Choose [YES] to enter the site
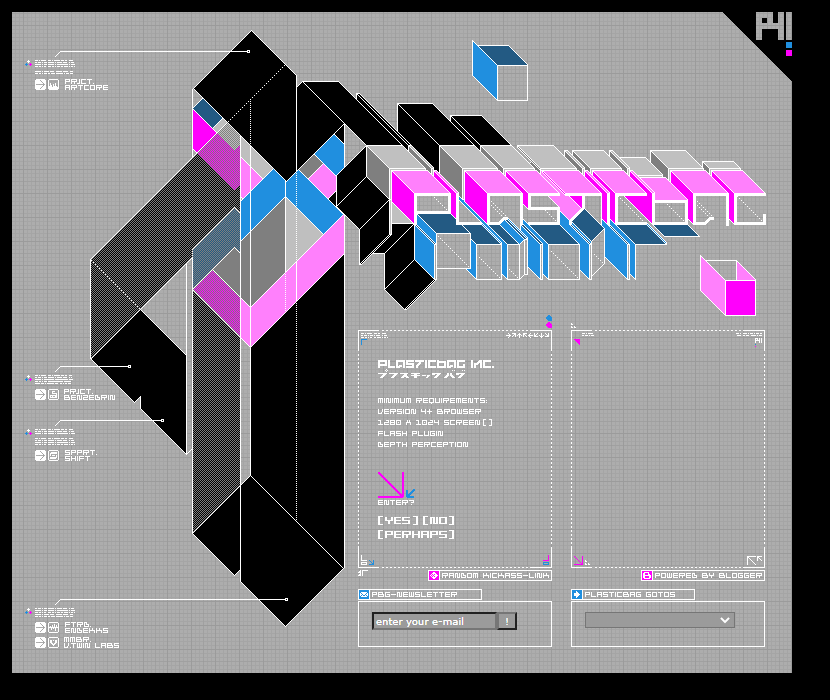830x700 pixels. [398, 520]
